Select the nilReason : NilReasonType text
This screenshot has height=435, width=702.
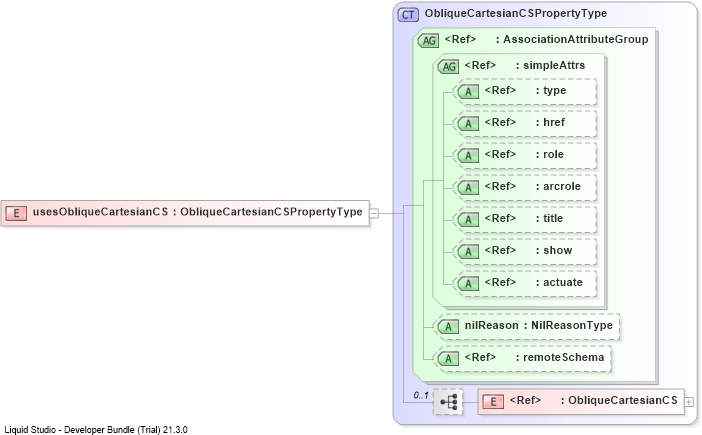tap(539, 325)
